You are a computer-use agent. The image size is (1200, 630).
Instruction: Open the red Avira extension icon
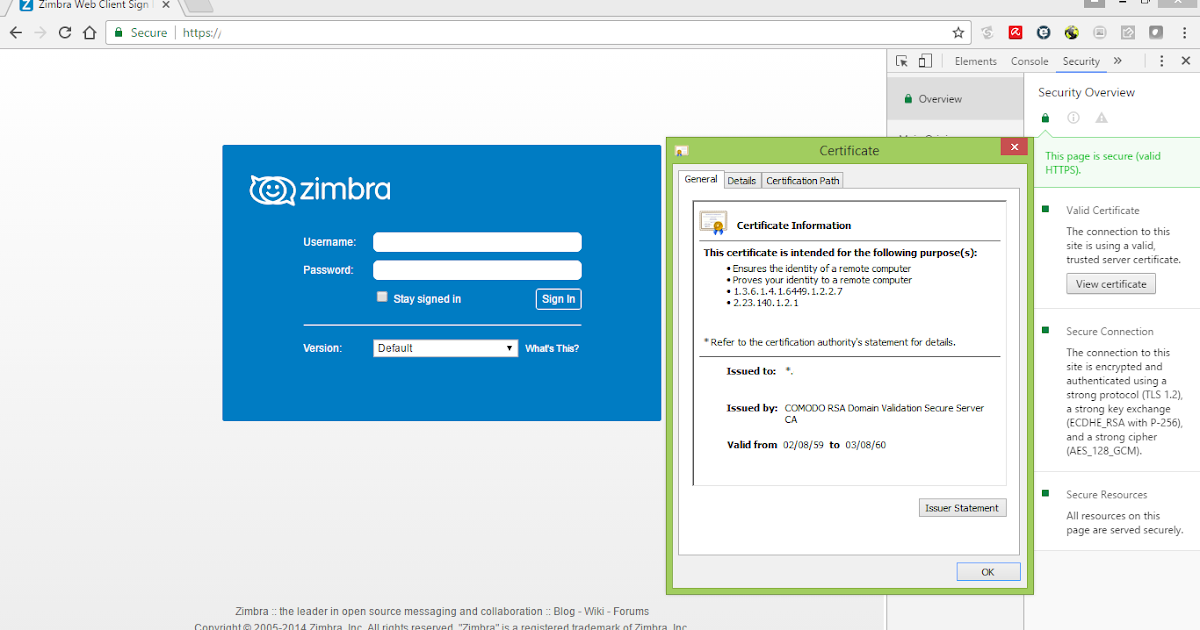point(1015,33)
